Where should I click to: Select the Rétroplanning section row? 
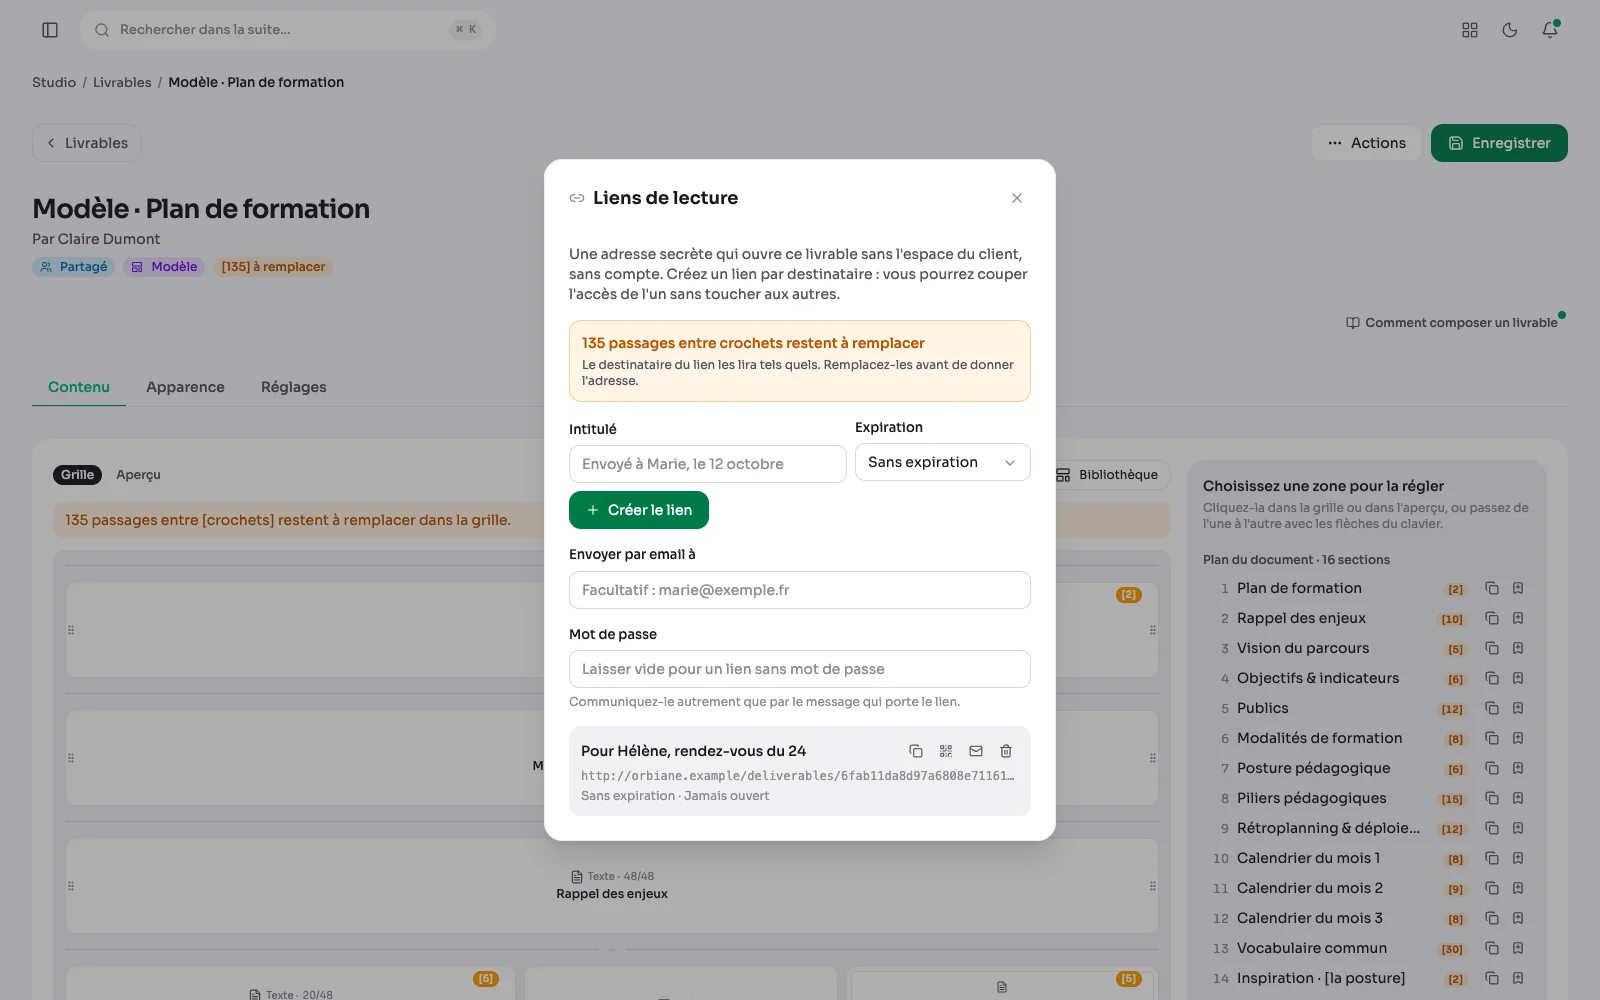(1328, 828)
